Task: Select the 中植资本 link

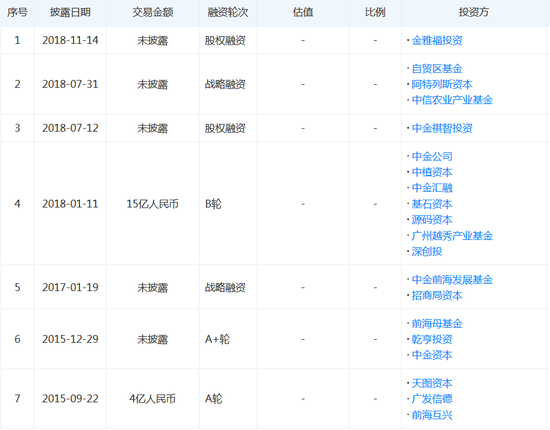Action: [x=432, y=172]
